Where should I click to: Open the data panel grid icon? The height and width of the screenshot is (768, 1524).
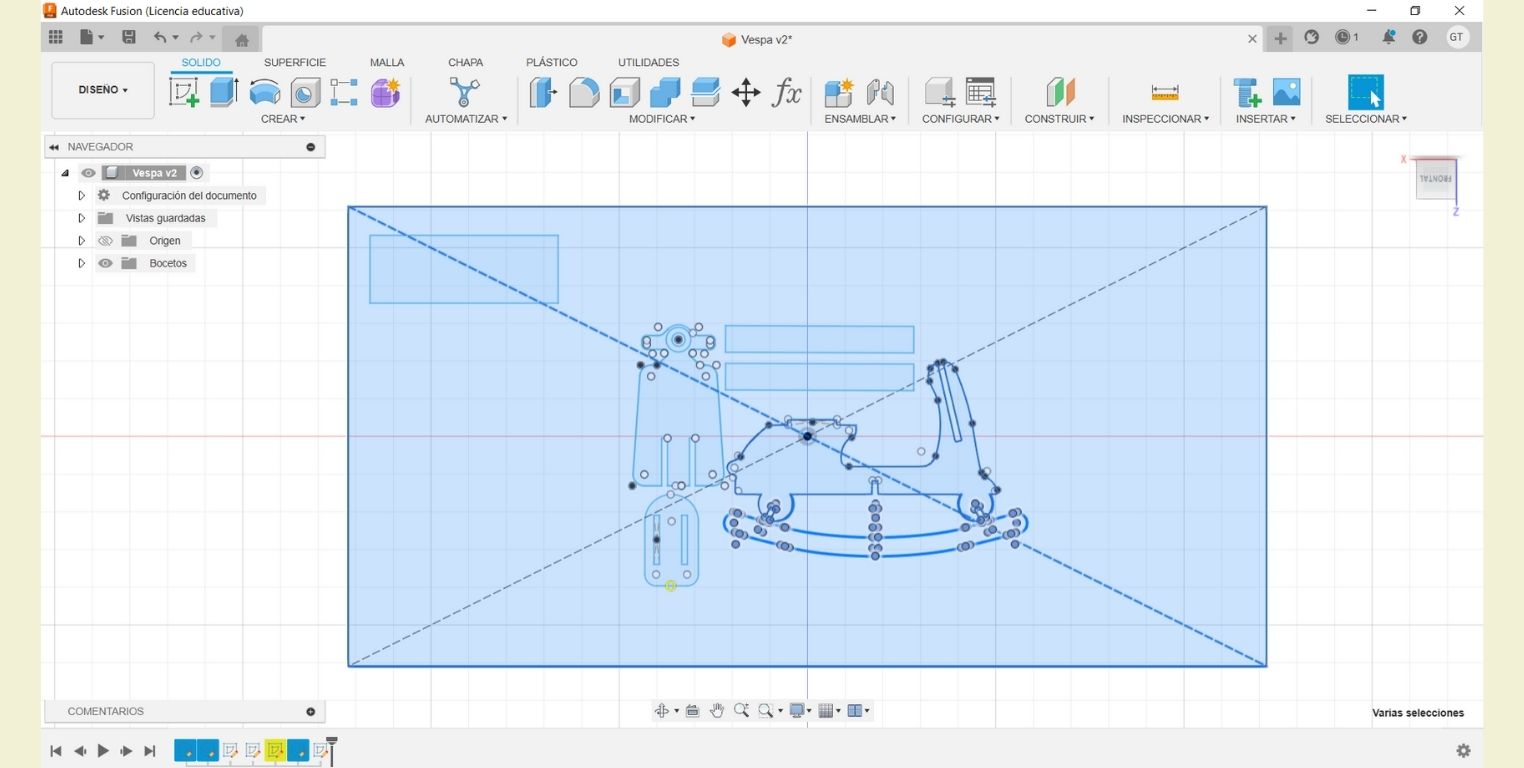tap(56, 38)
